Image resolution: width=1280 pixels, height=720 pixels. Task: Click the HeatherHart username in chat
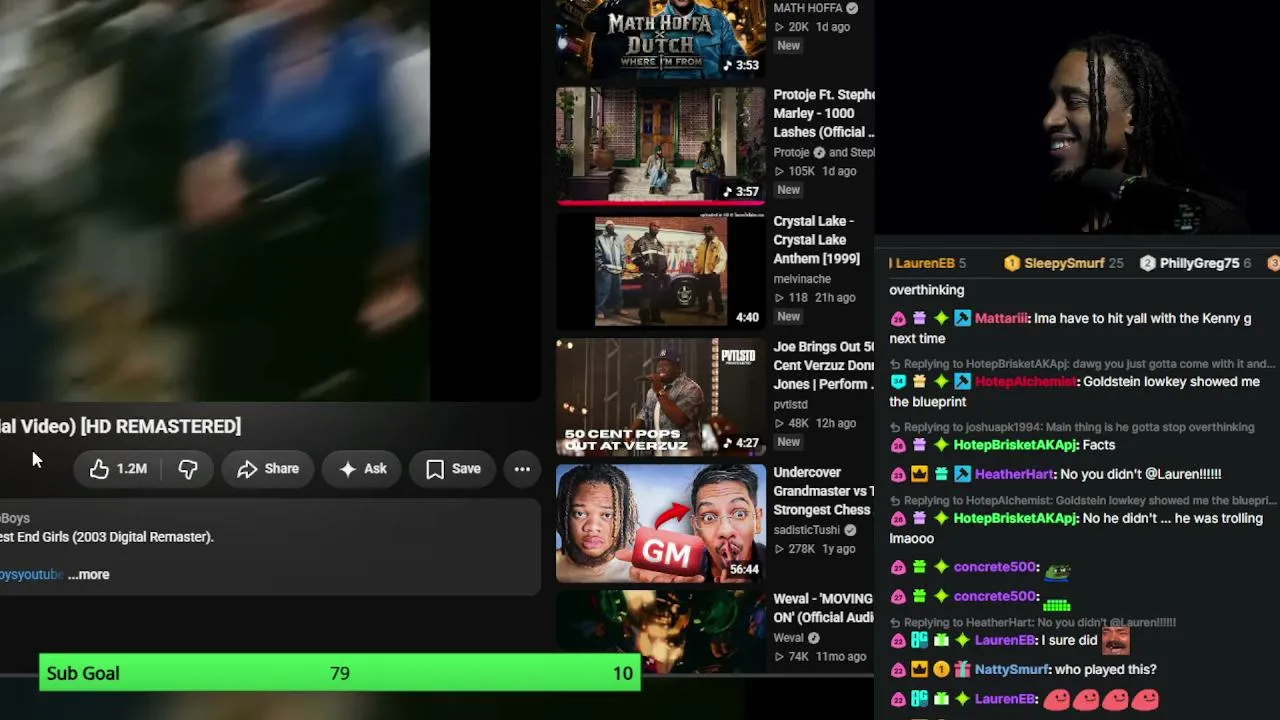(1014, 474)
